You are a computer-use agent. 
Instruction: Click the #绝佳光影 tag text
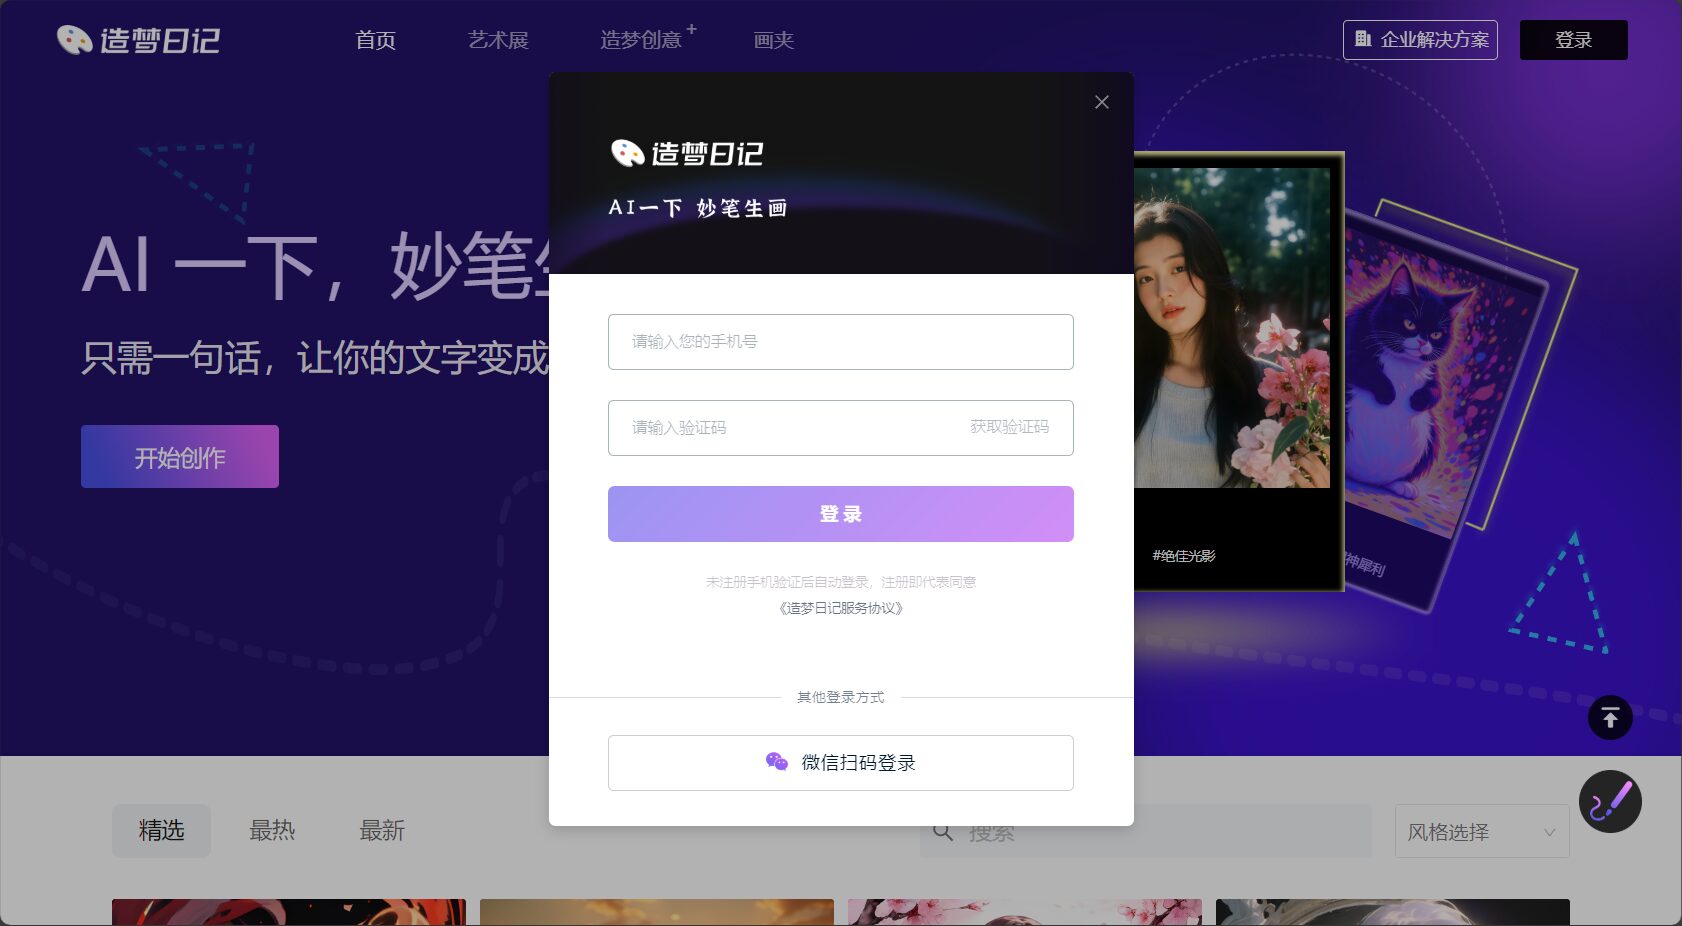(x=1184, y=556)
